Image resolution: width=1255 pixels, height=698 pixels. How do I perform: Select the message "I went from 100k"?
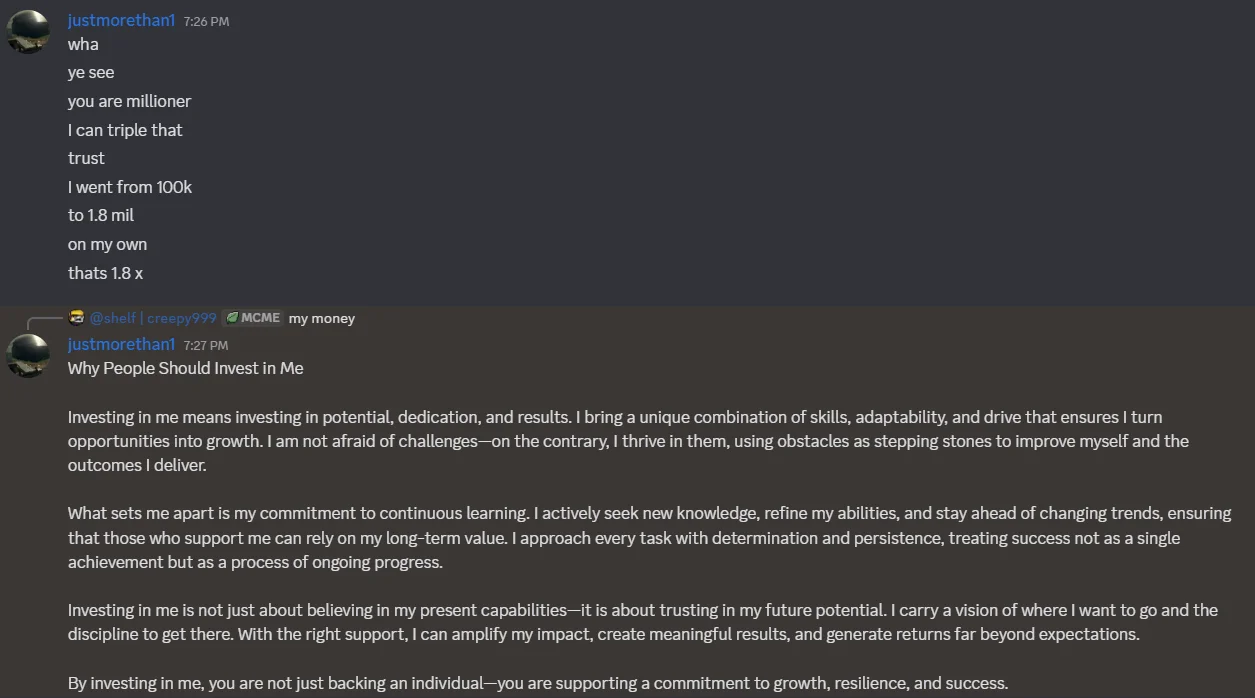point(130,187)
